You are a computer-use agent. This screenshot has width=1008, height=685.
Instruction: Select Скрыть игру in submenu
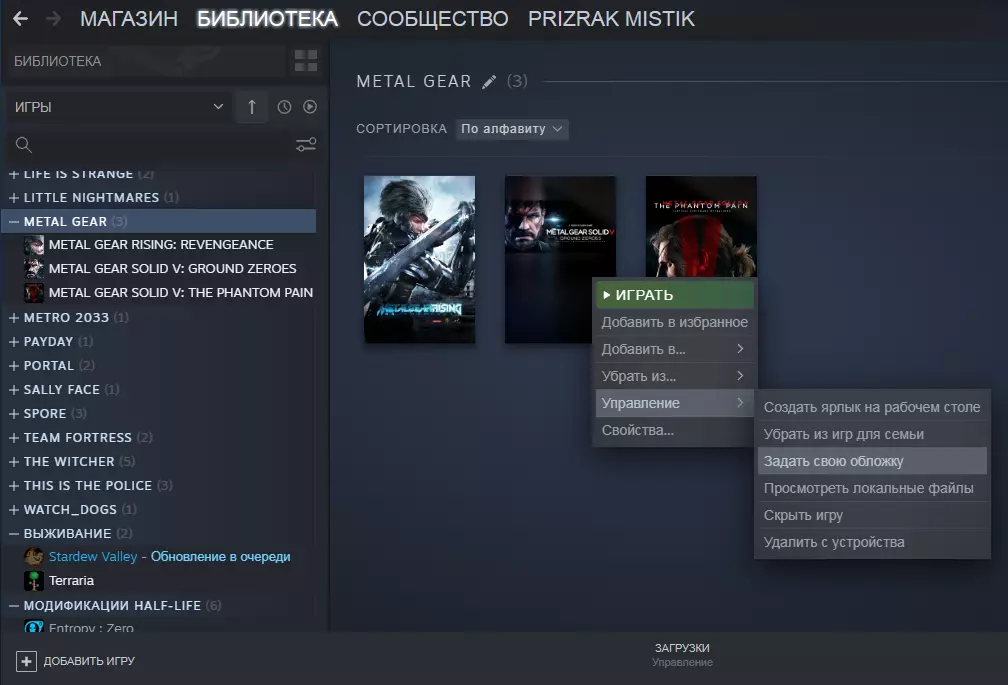[872, 515]
